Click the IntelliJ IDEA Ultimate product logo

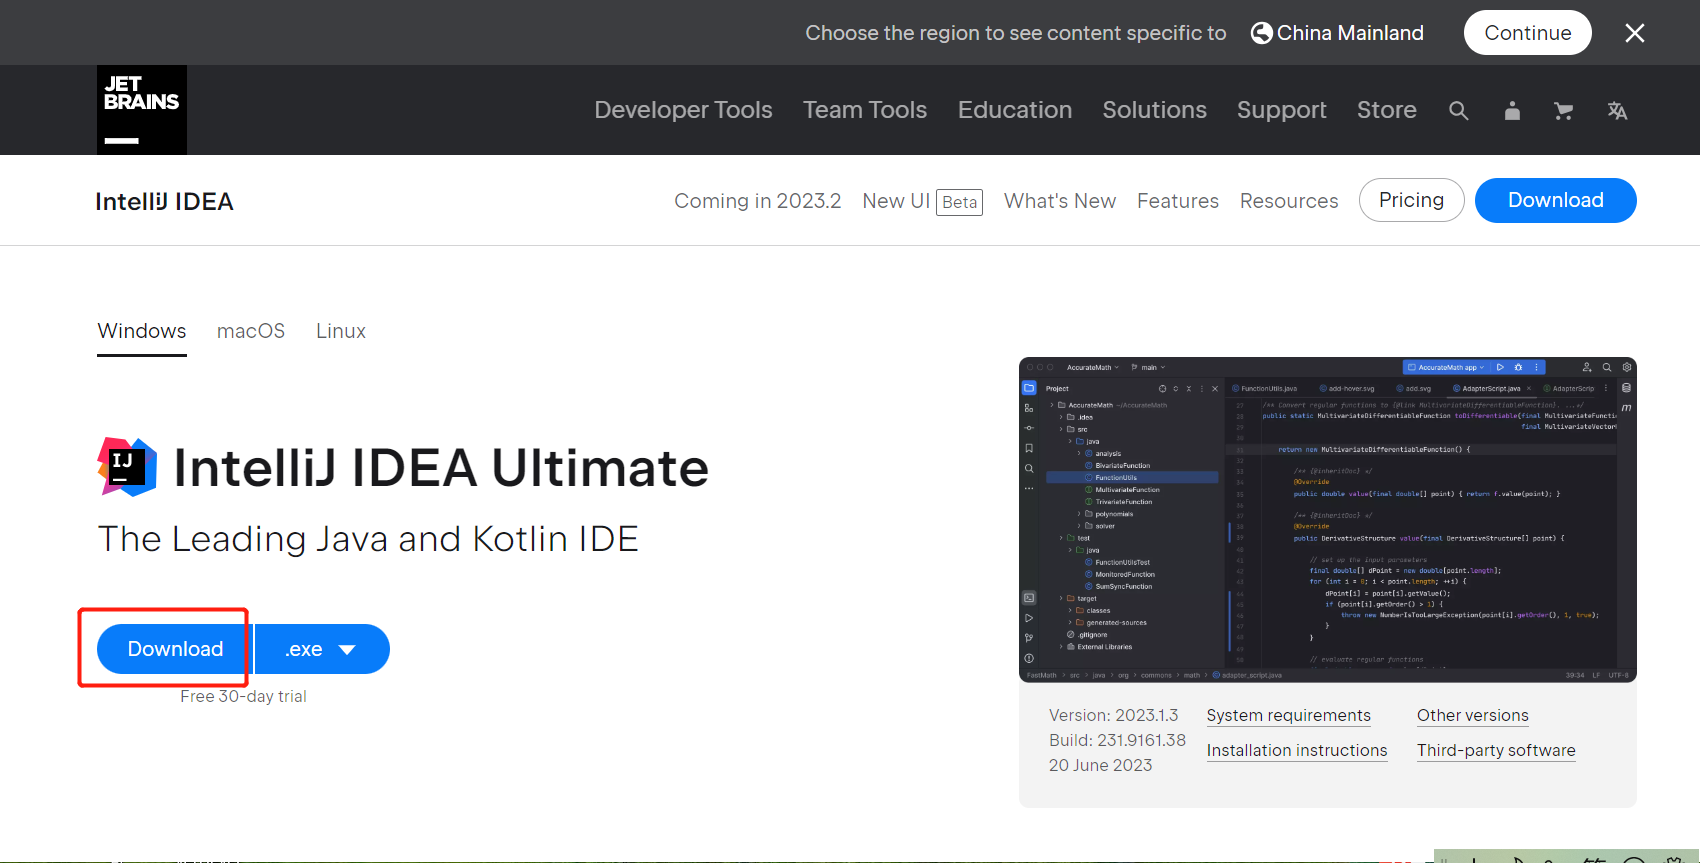pyautogui.click(x=127, y=467)
